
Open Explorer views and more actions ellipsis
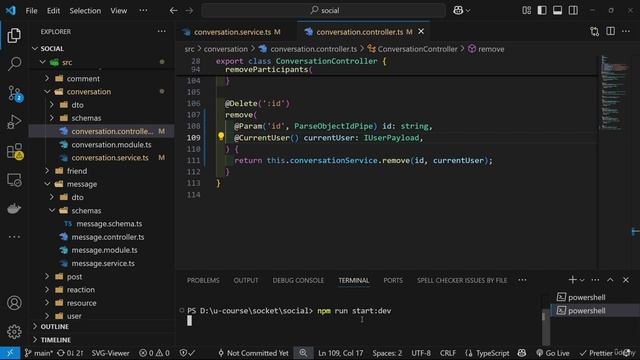[x=162, y=31]
